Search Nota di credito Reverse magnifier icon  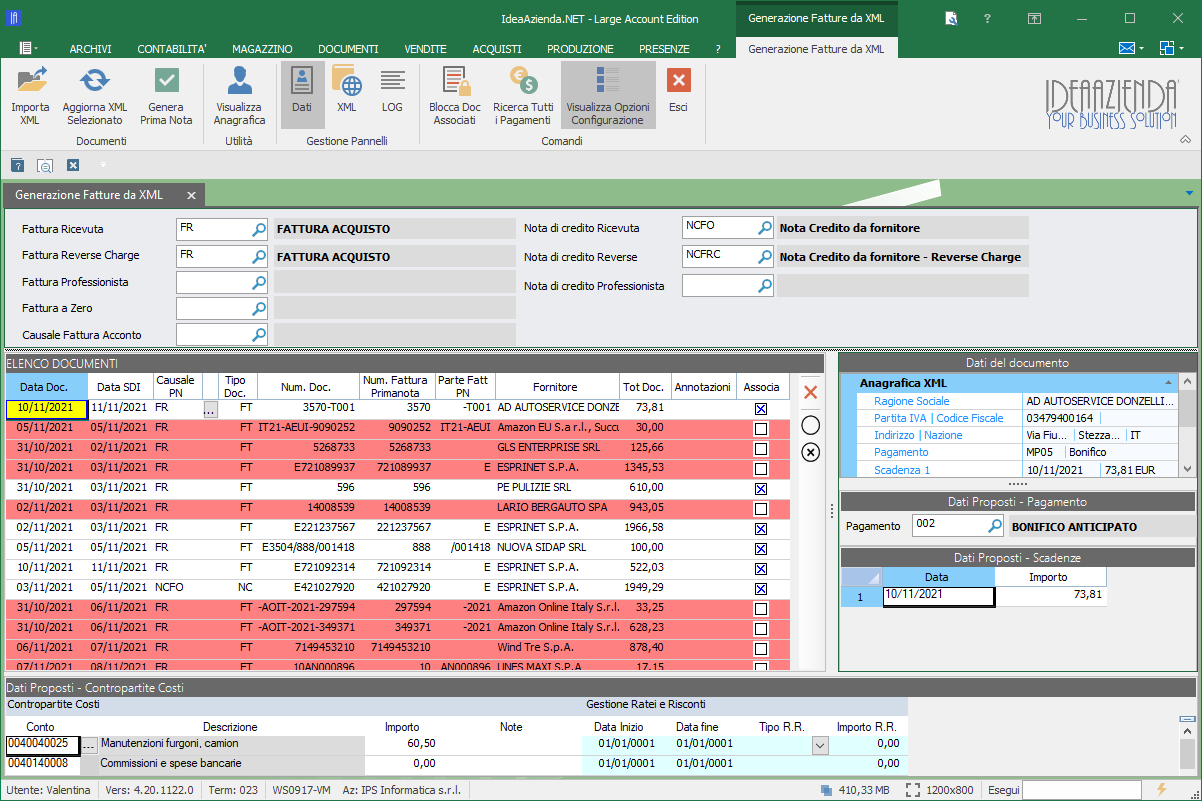click(765, 257)
